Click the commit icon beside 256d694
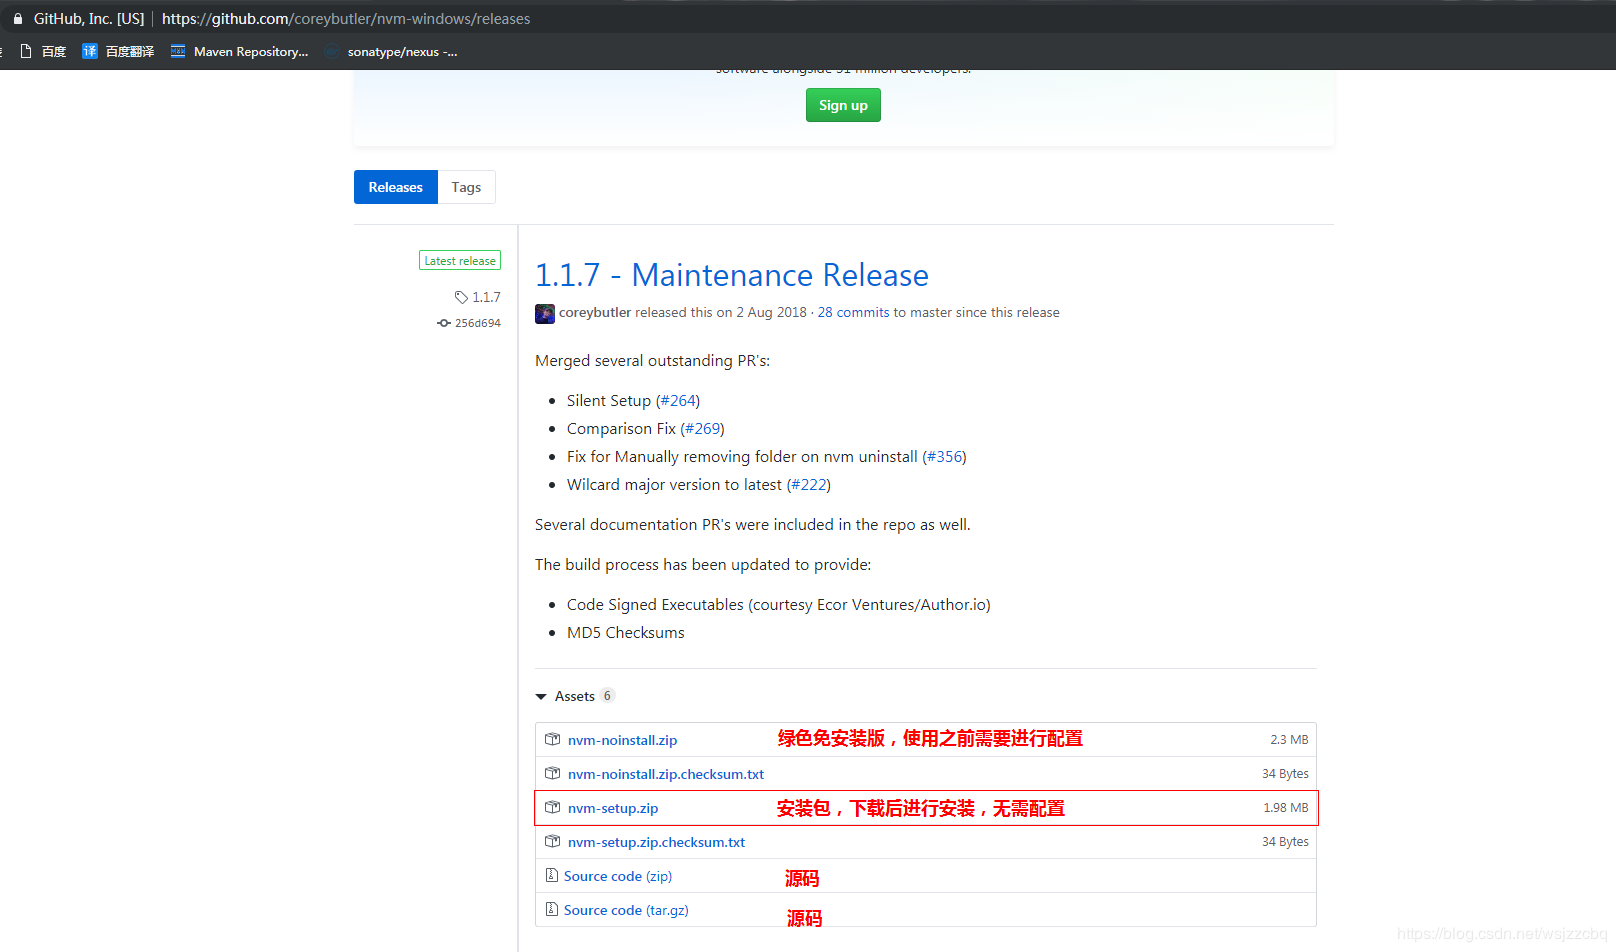 click(x=444, y=322)
